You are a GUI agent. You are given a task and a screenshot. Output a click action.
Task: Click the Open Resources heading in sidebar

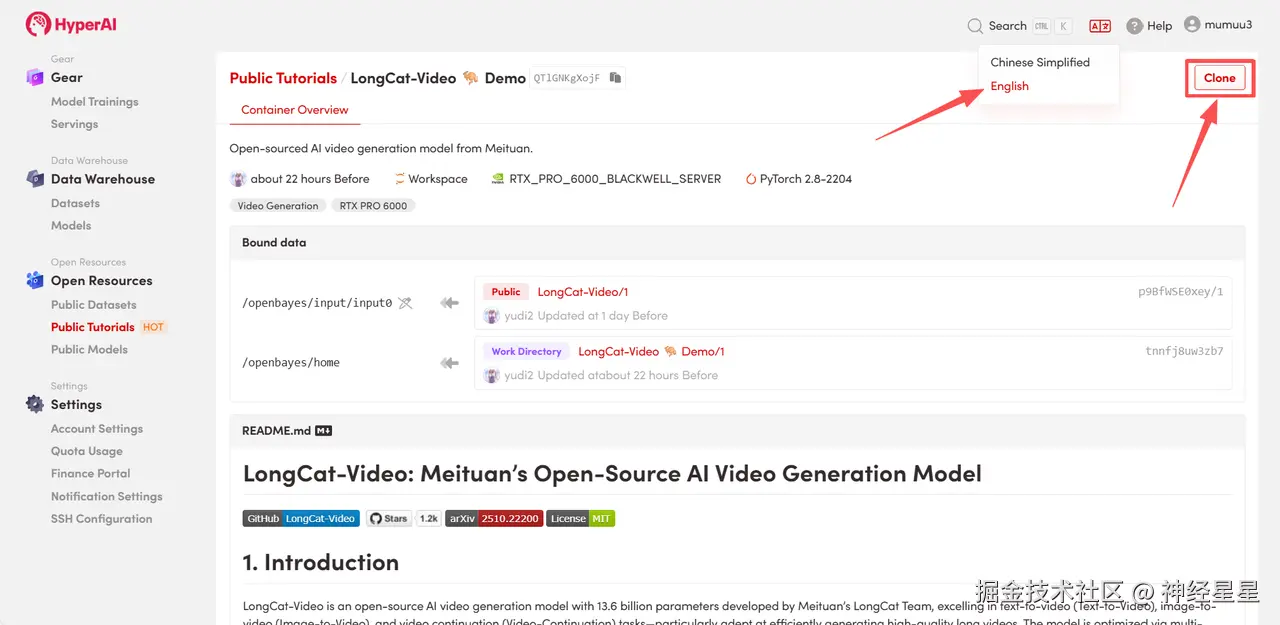tap(102, 281)
